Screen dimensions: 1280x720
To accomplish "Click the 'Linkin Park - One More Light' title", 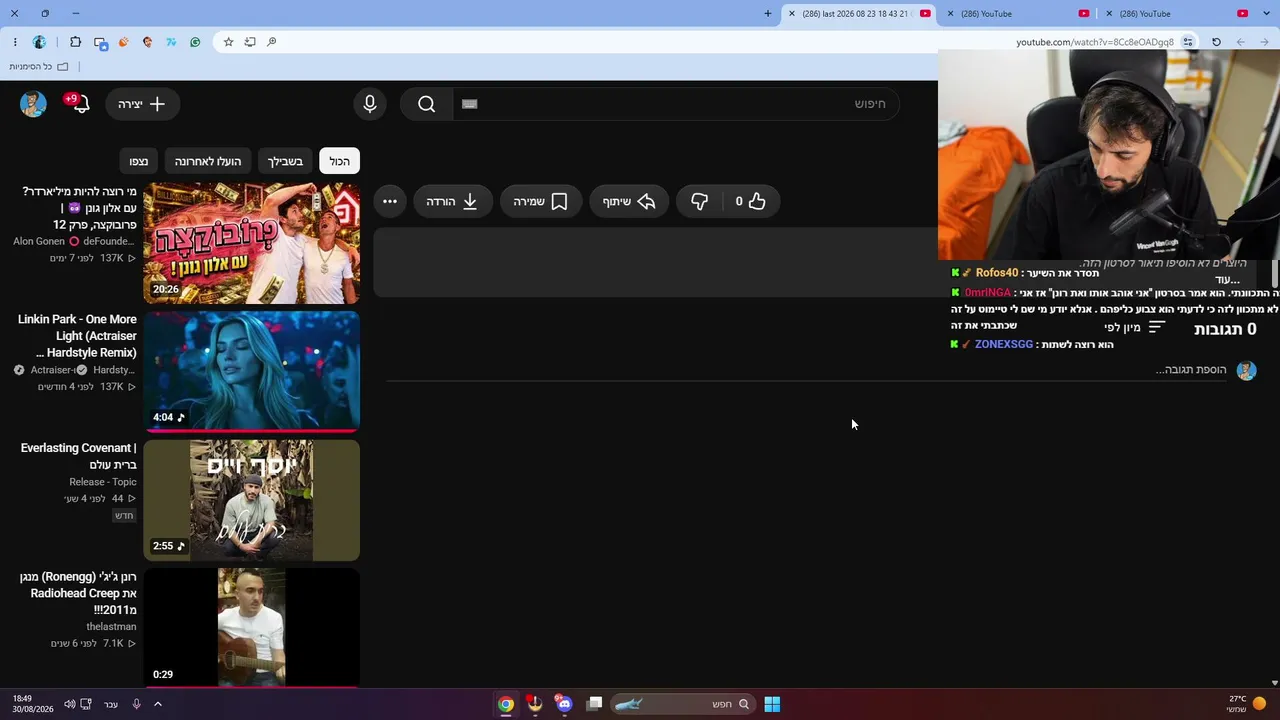I will [x=77, y=336].
